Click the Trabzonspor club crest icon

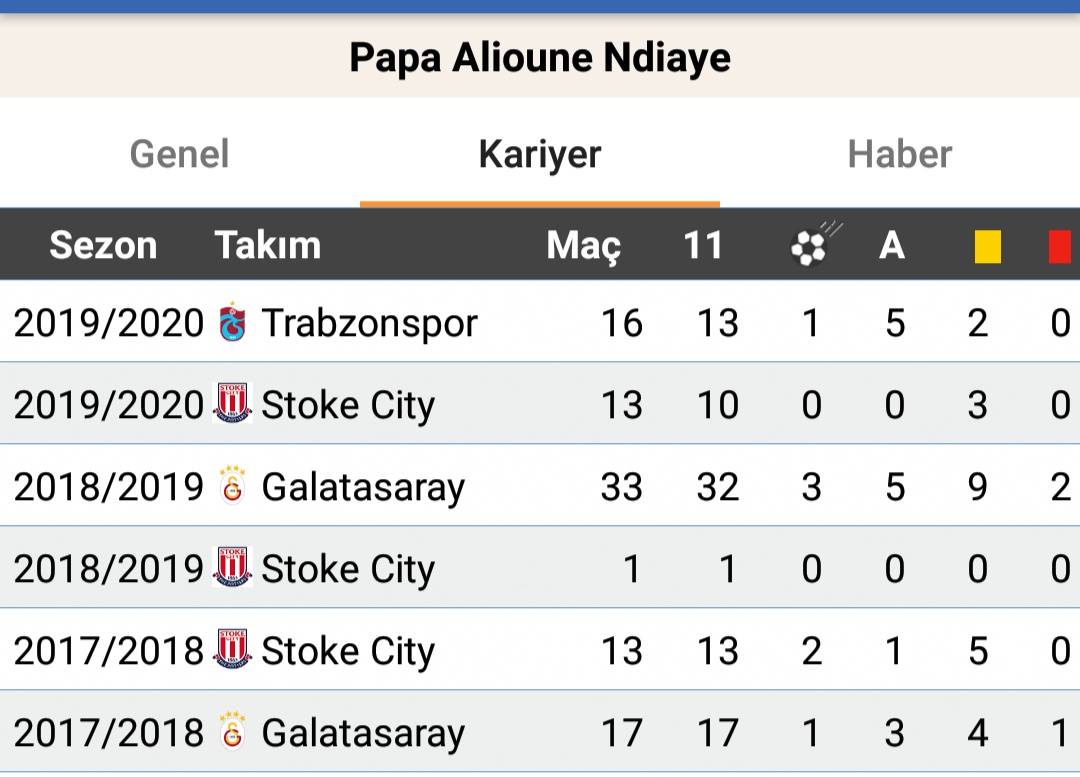pyautogui.click(x=233, y=322)
